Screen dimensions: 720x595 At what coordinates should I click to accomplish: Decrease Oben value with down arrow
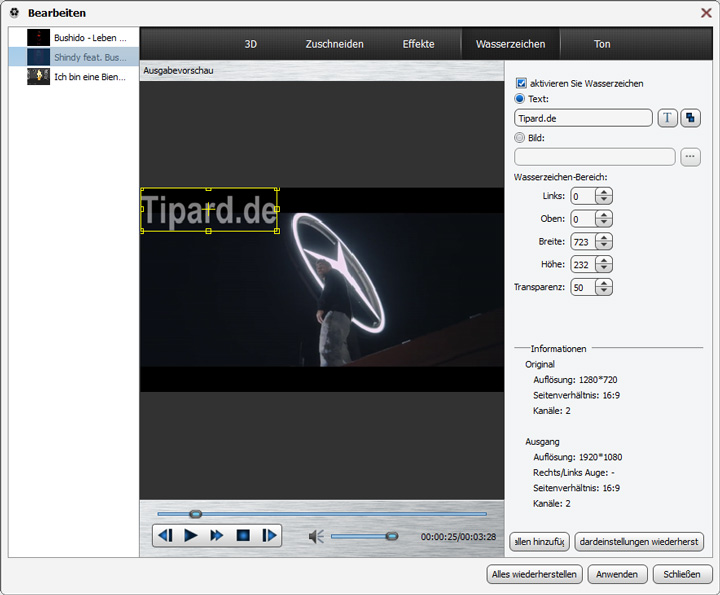point(604,223)
